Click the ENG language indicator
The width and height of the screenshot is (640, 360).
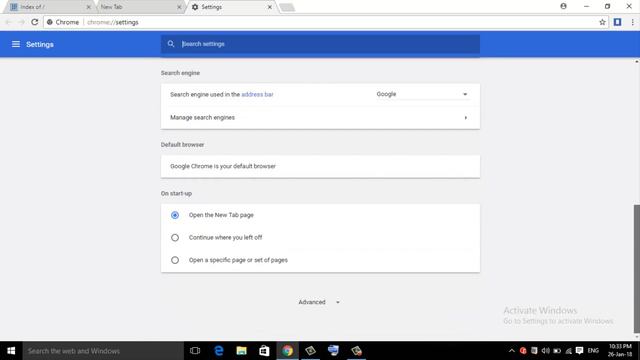[x=593, y=351]
